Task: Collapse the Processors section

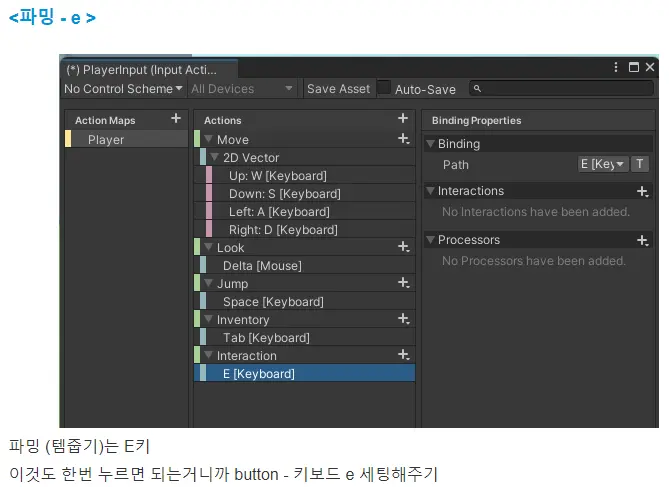Action: [430, 239]
